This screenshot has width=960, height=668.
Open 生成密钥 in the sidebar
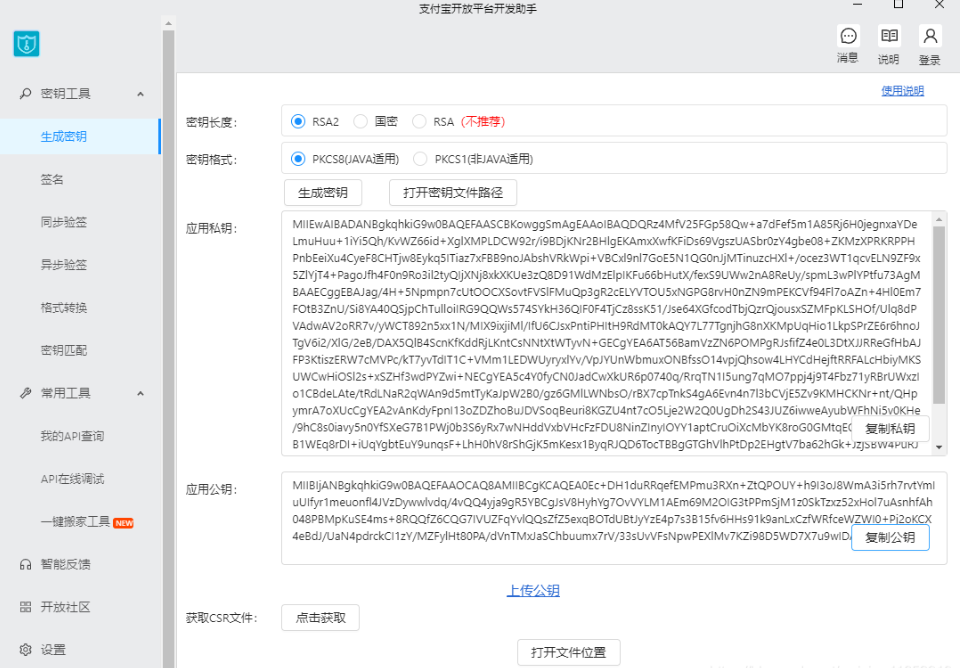80,137
